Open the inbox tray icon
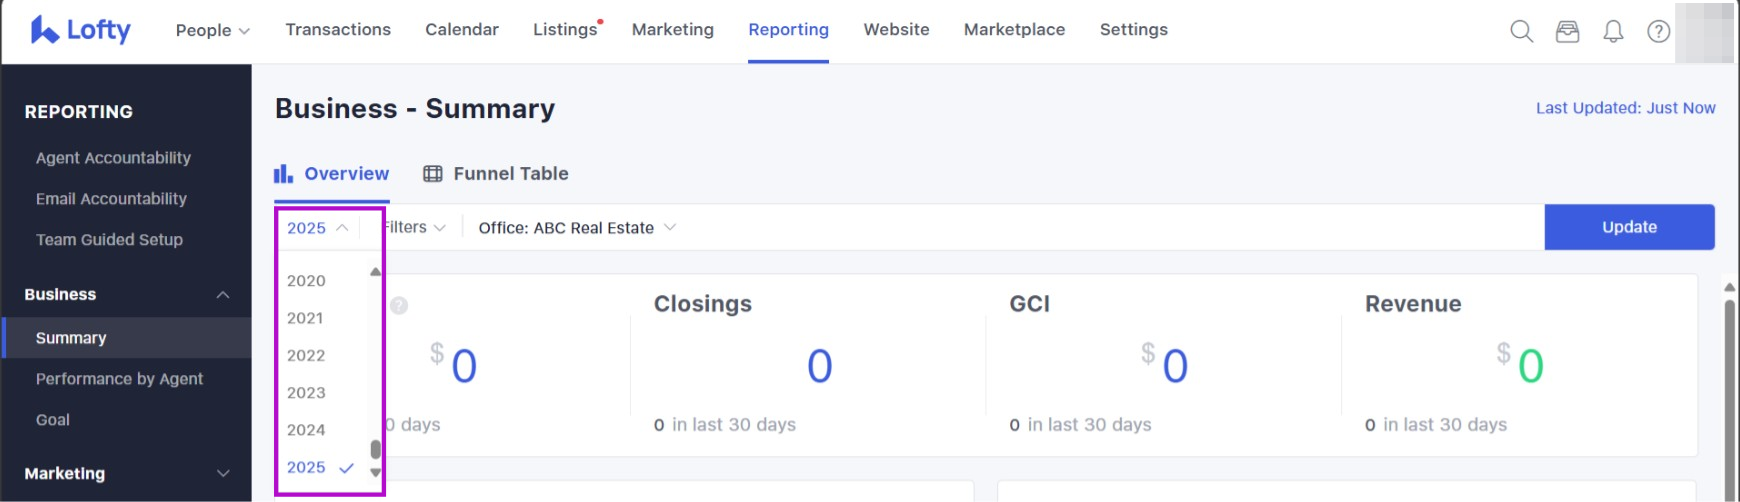 pos(1567,32)
